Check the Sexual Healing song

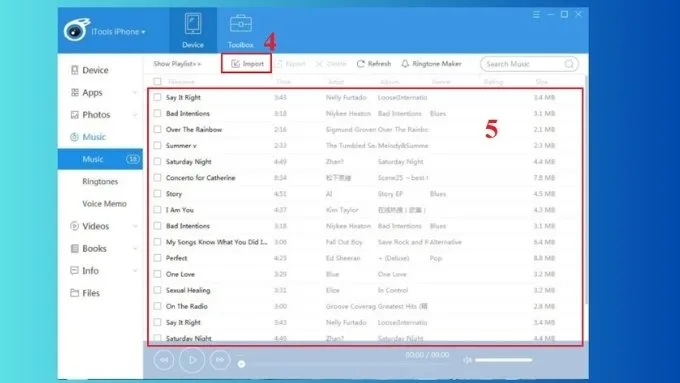tap(157, 290)
